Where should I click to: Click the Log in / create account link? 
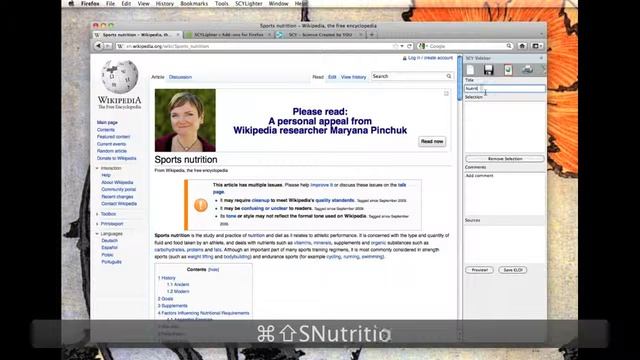(x=430, y=58)
